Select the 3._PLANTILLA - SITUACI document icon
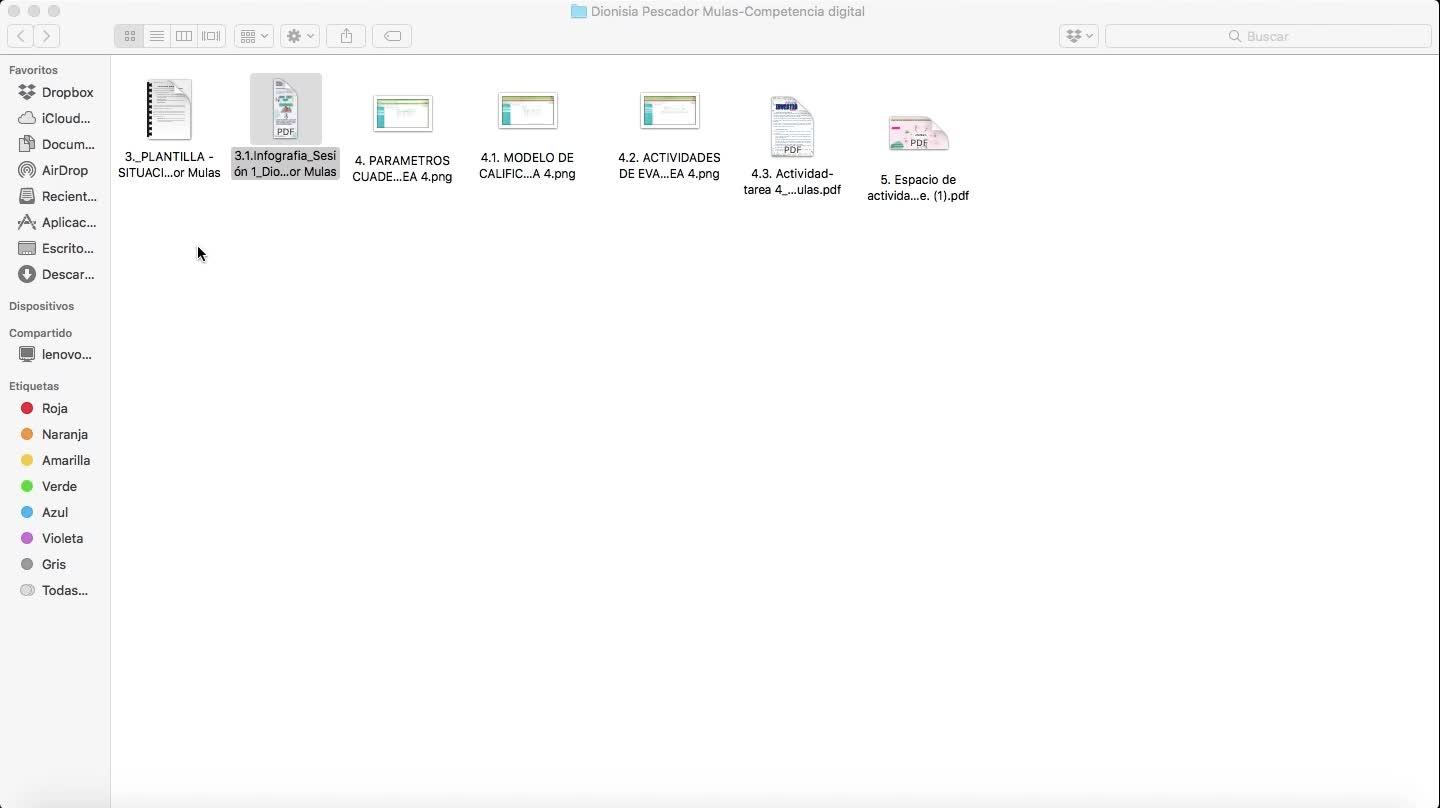This screenshot has width=1440, height=808. point(169,109)
